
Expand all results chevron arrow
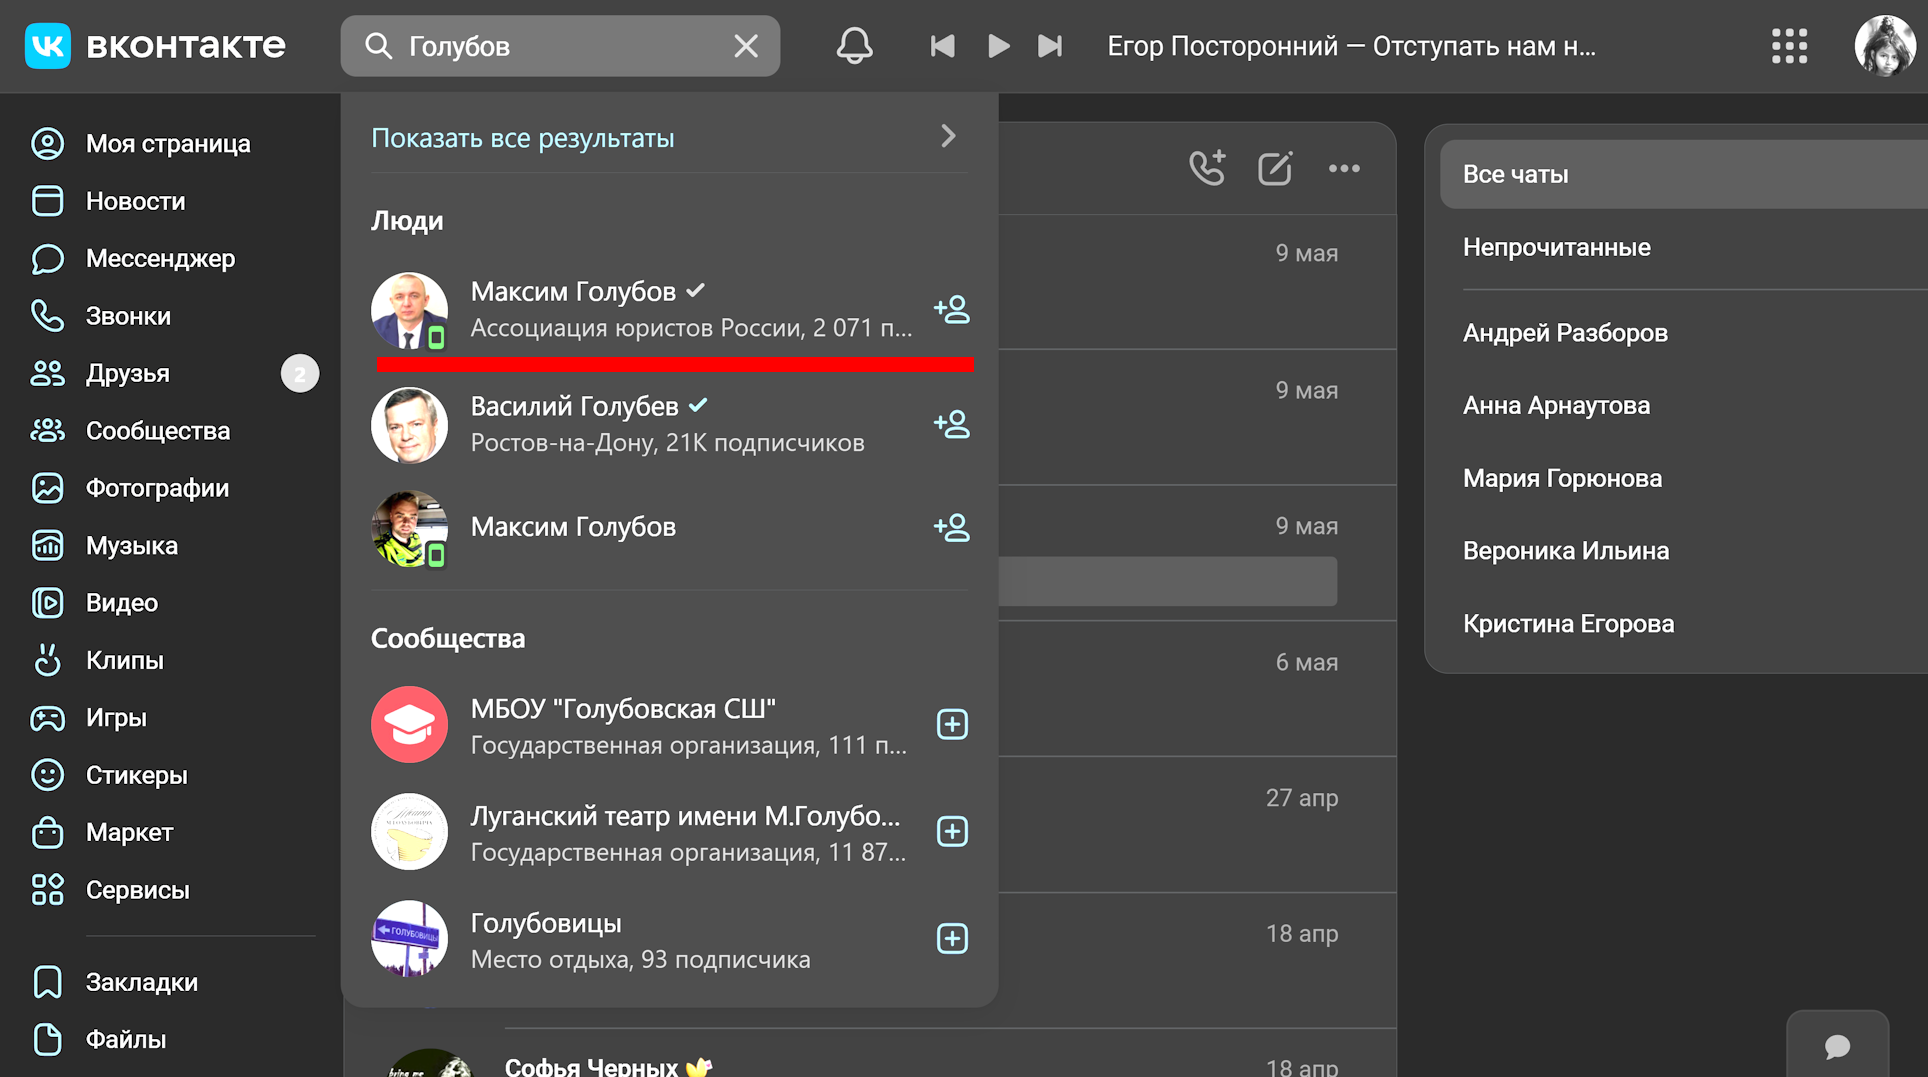[x=948, y=136]
